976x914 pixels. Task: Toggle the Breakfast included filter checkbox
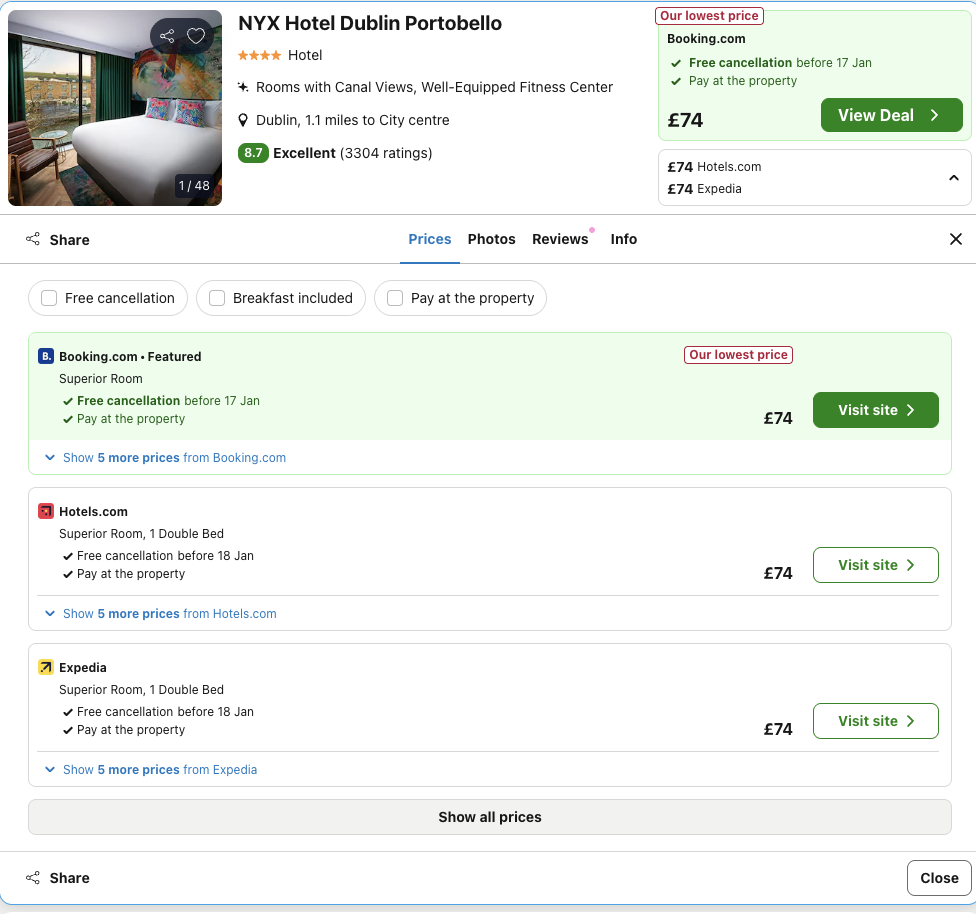(217, 298)
